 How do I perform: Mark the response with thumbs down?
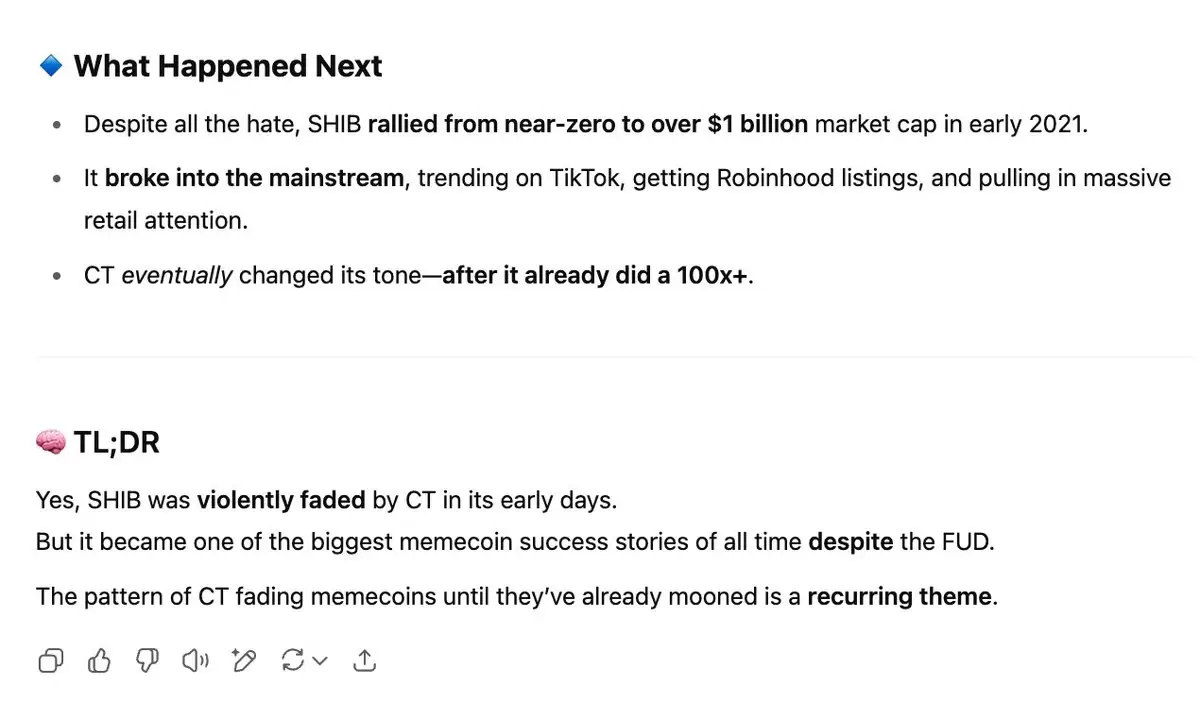(x=147, y=660)
